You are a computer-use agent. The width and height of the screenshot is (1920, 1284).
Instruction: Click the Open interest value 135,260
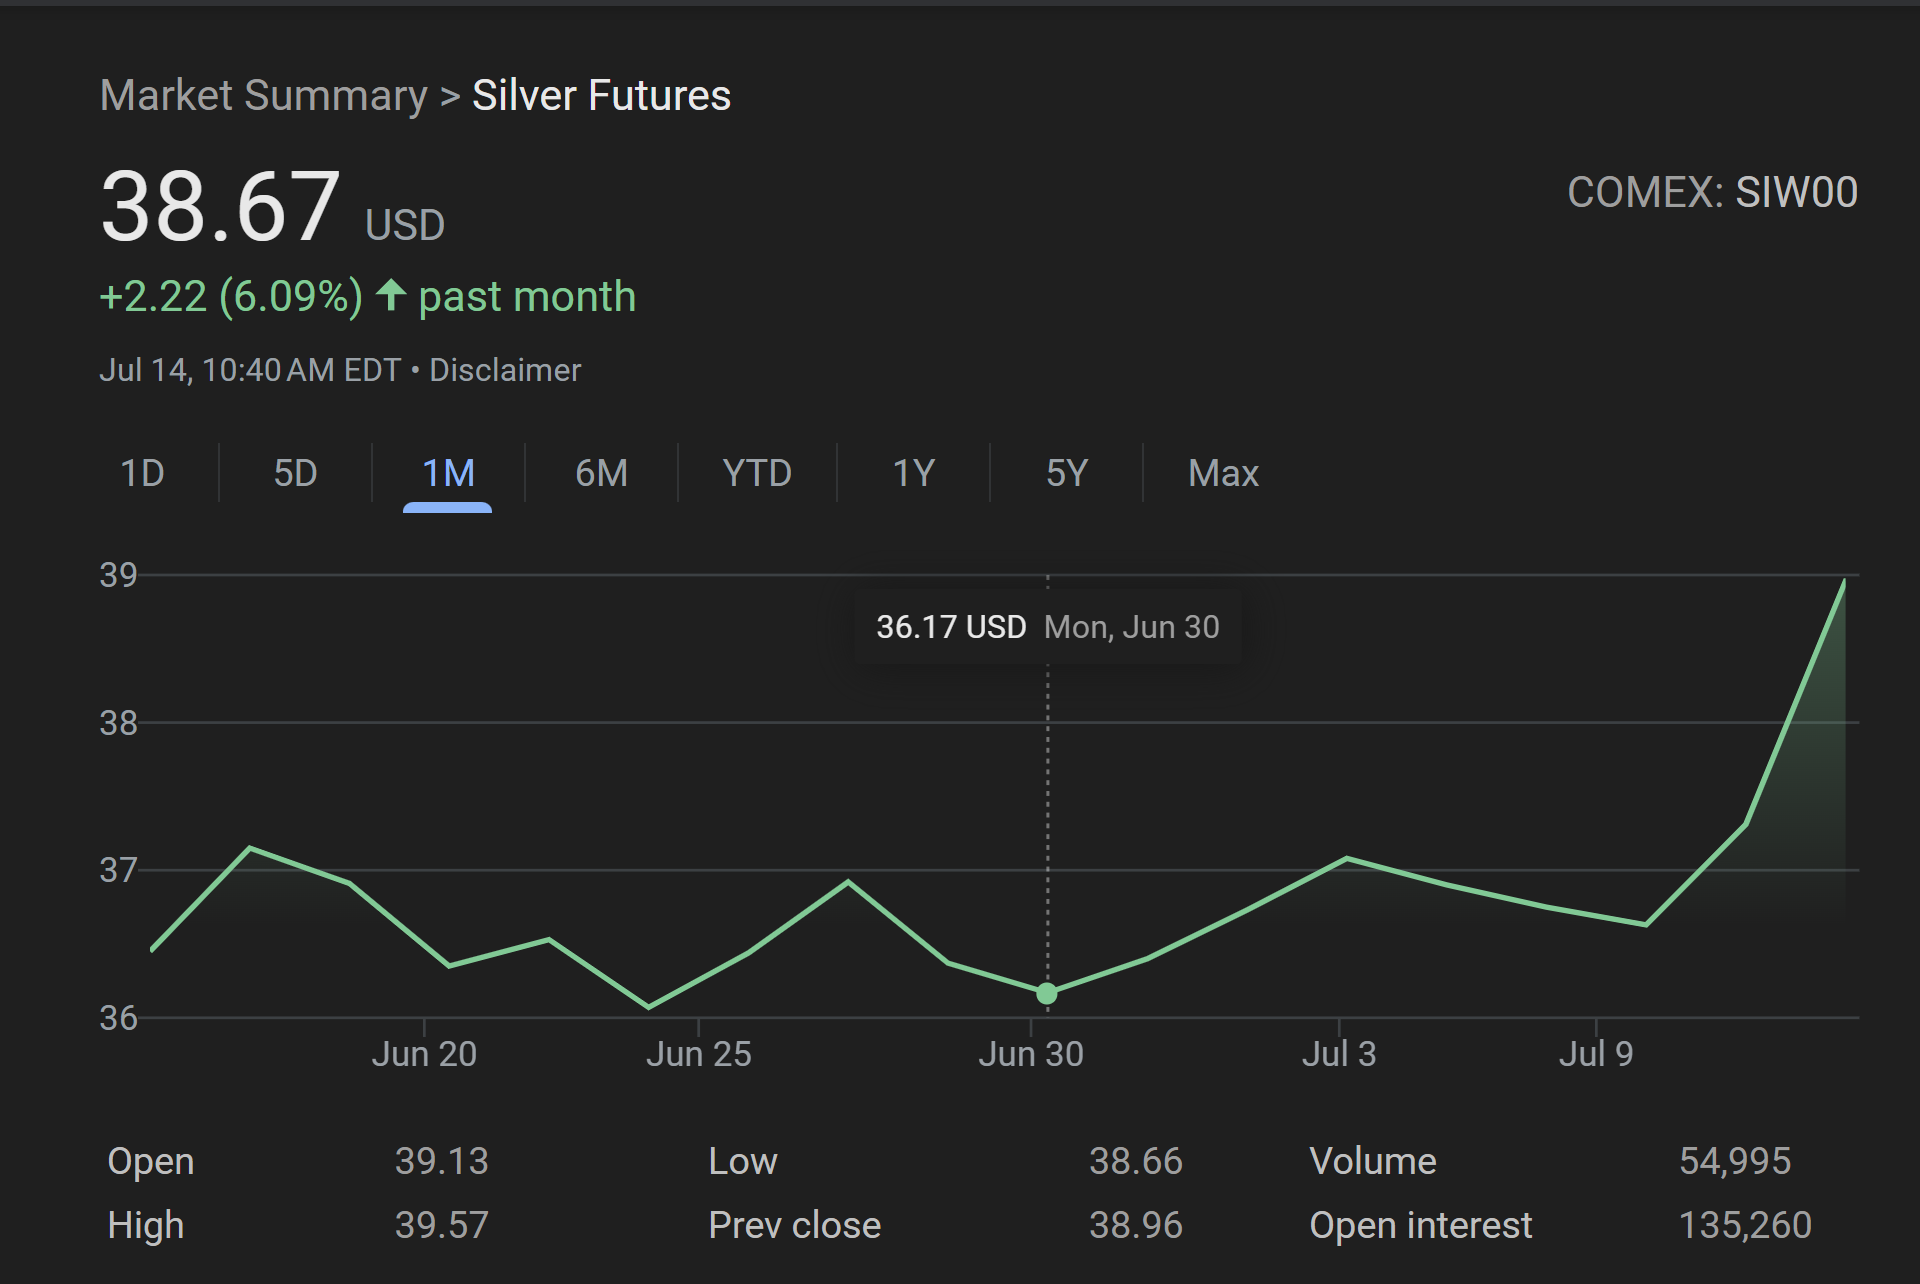point(1745,1225)
